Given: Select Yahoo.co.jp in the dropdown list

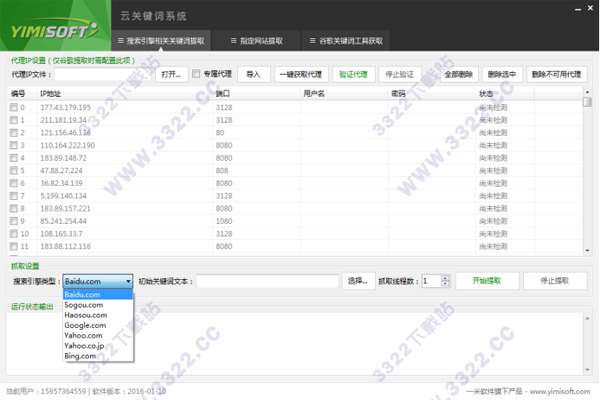Looking at the screenshot, I should (98, 346).
